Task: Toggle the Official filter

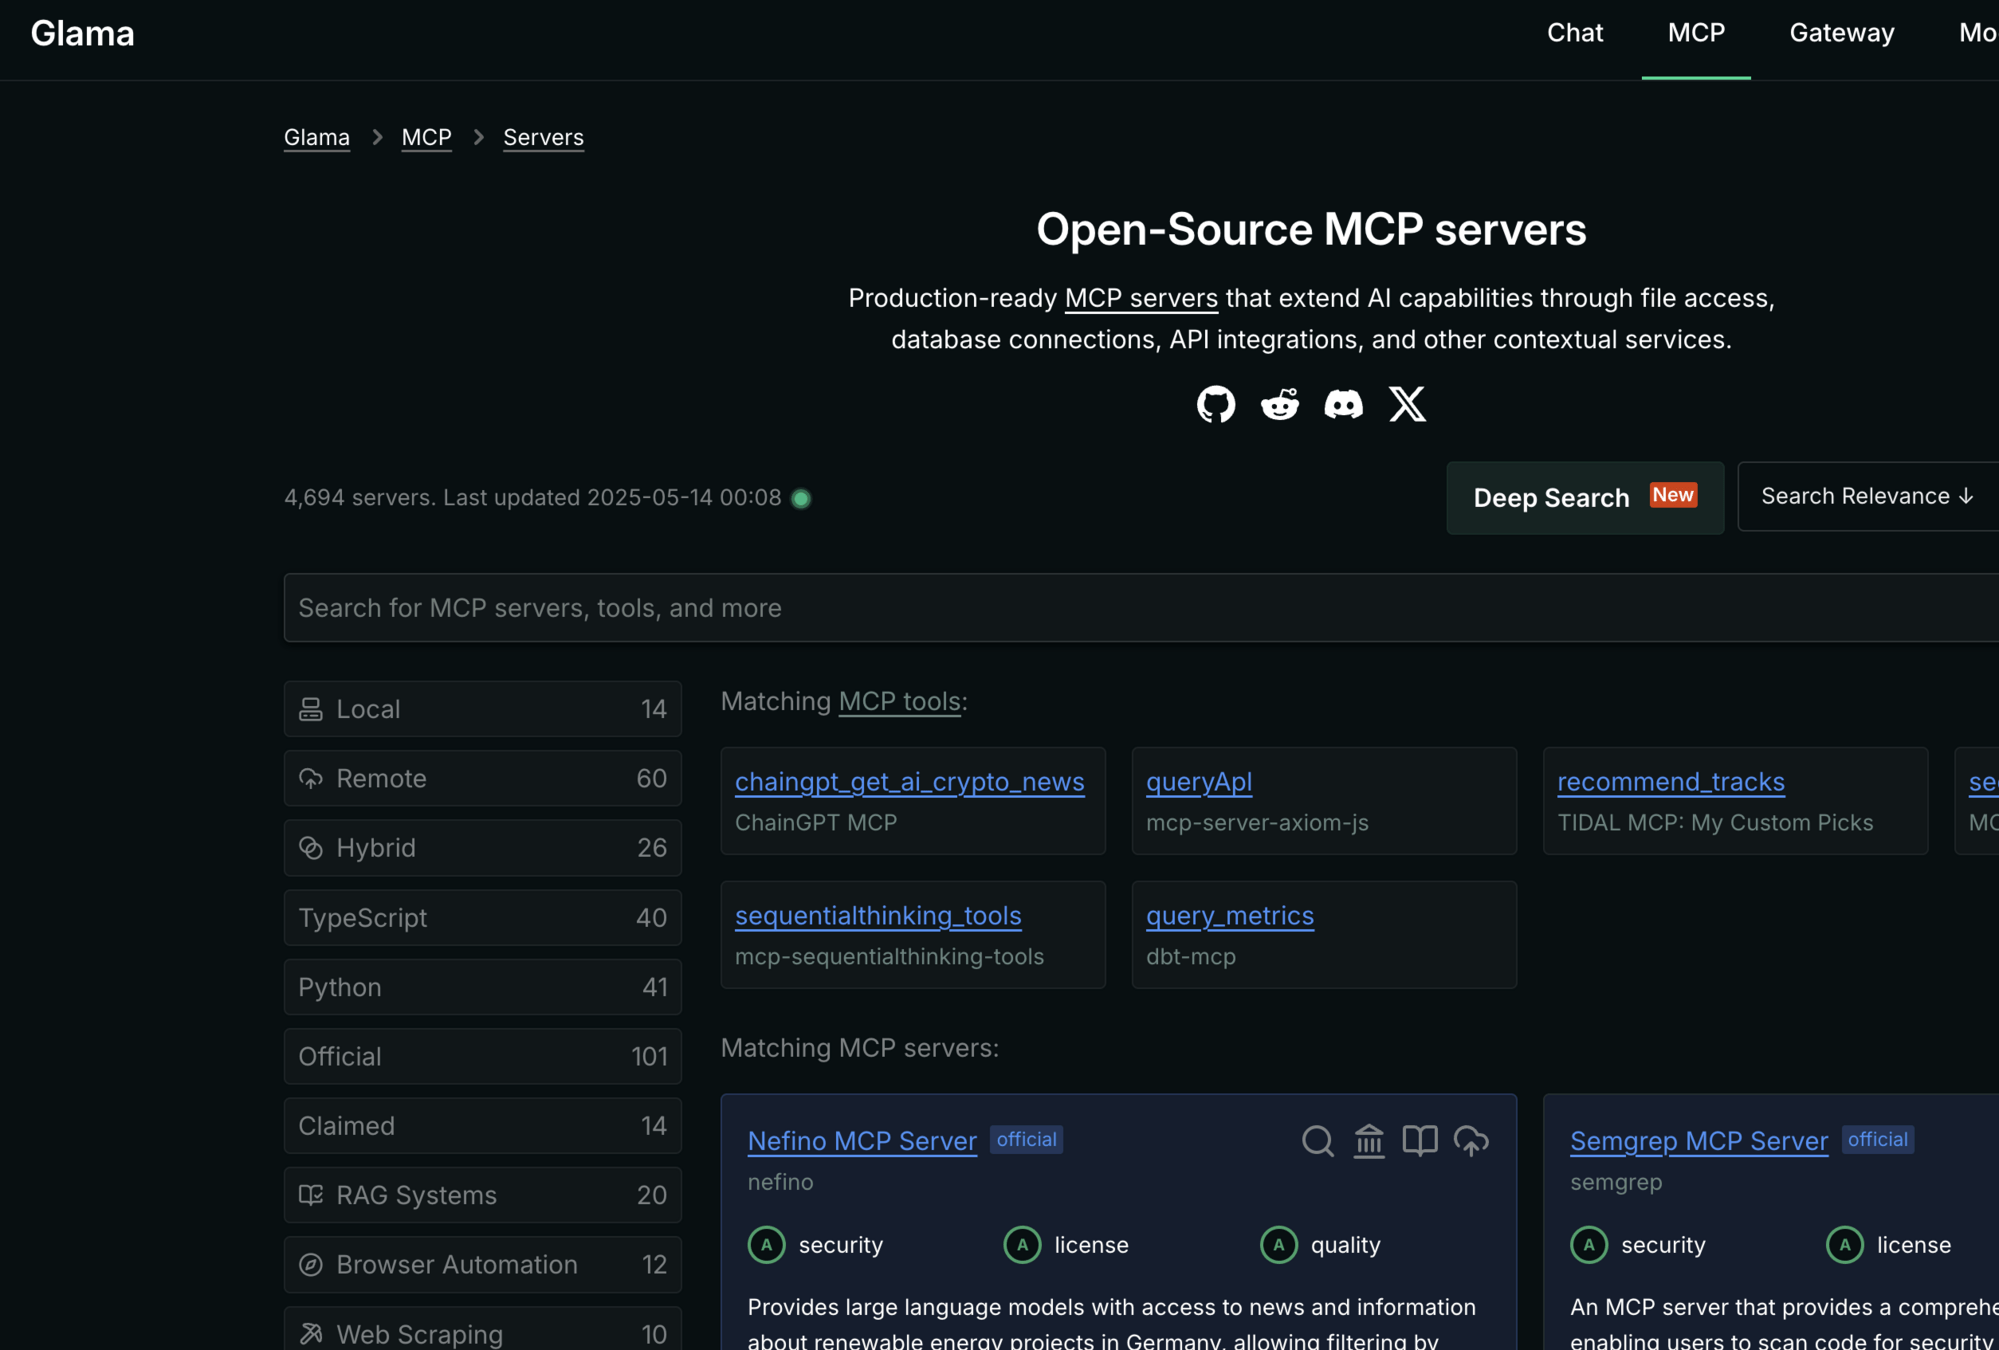Action: [x=482, y=1056]
